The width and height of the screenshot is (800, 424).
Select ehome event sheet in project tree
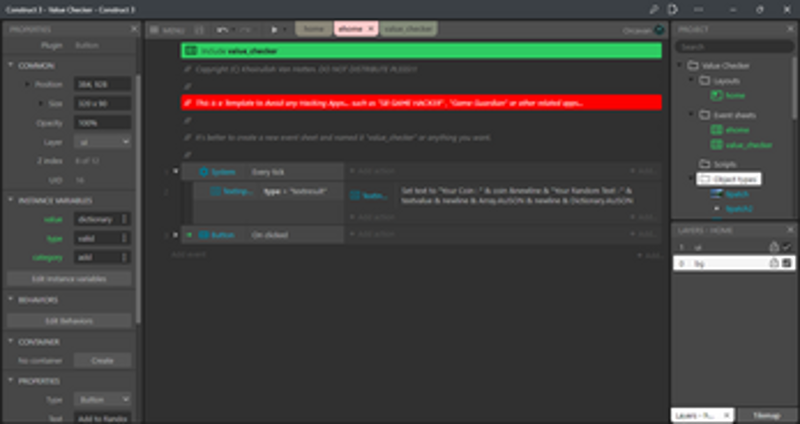(x=737, y=130)
